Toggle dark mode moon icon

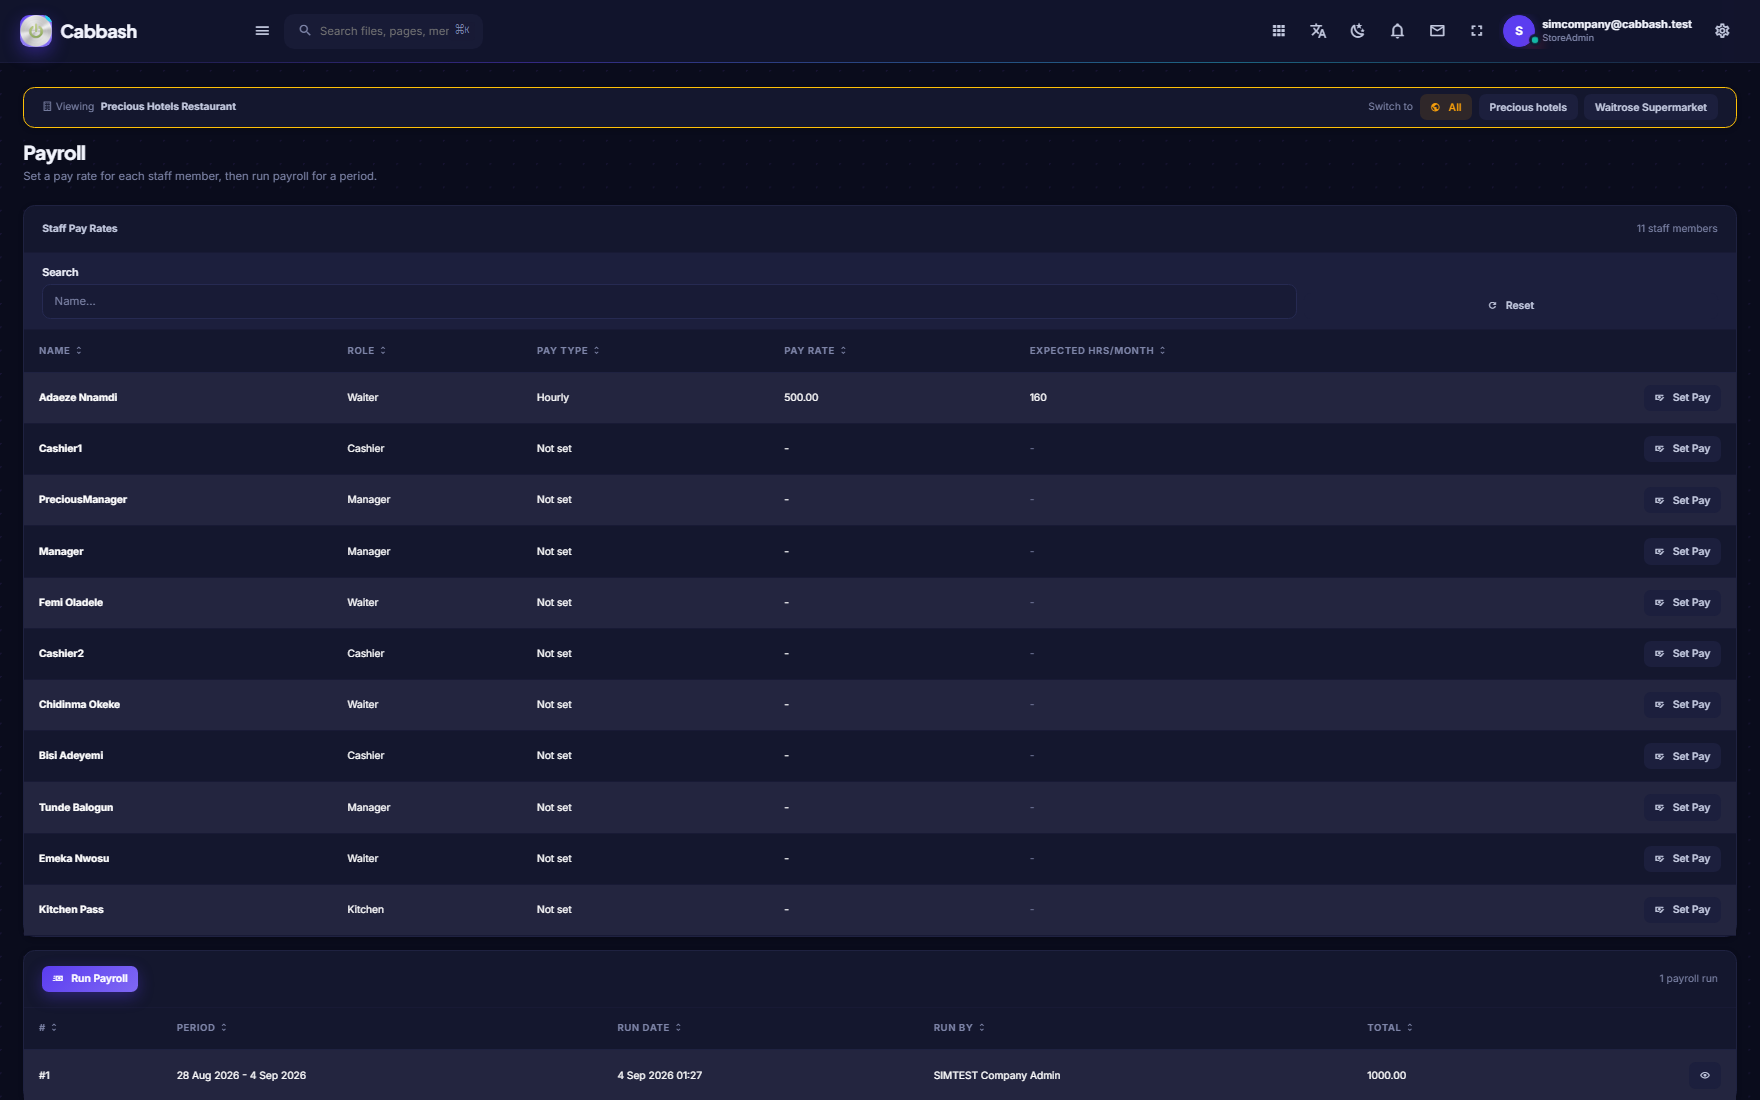click(x=1357, y=31)
